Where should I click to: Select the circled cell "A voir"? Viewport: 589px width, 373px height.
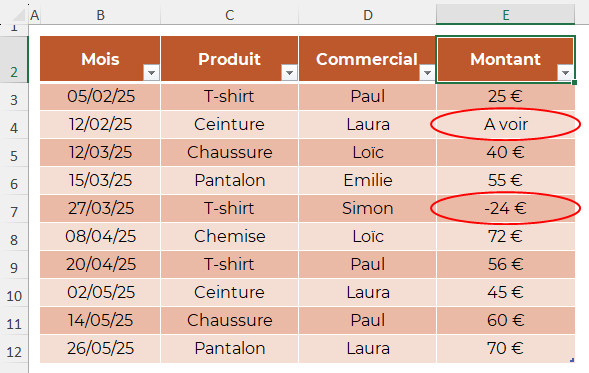tap(506, 124)
